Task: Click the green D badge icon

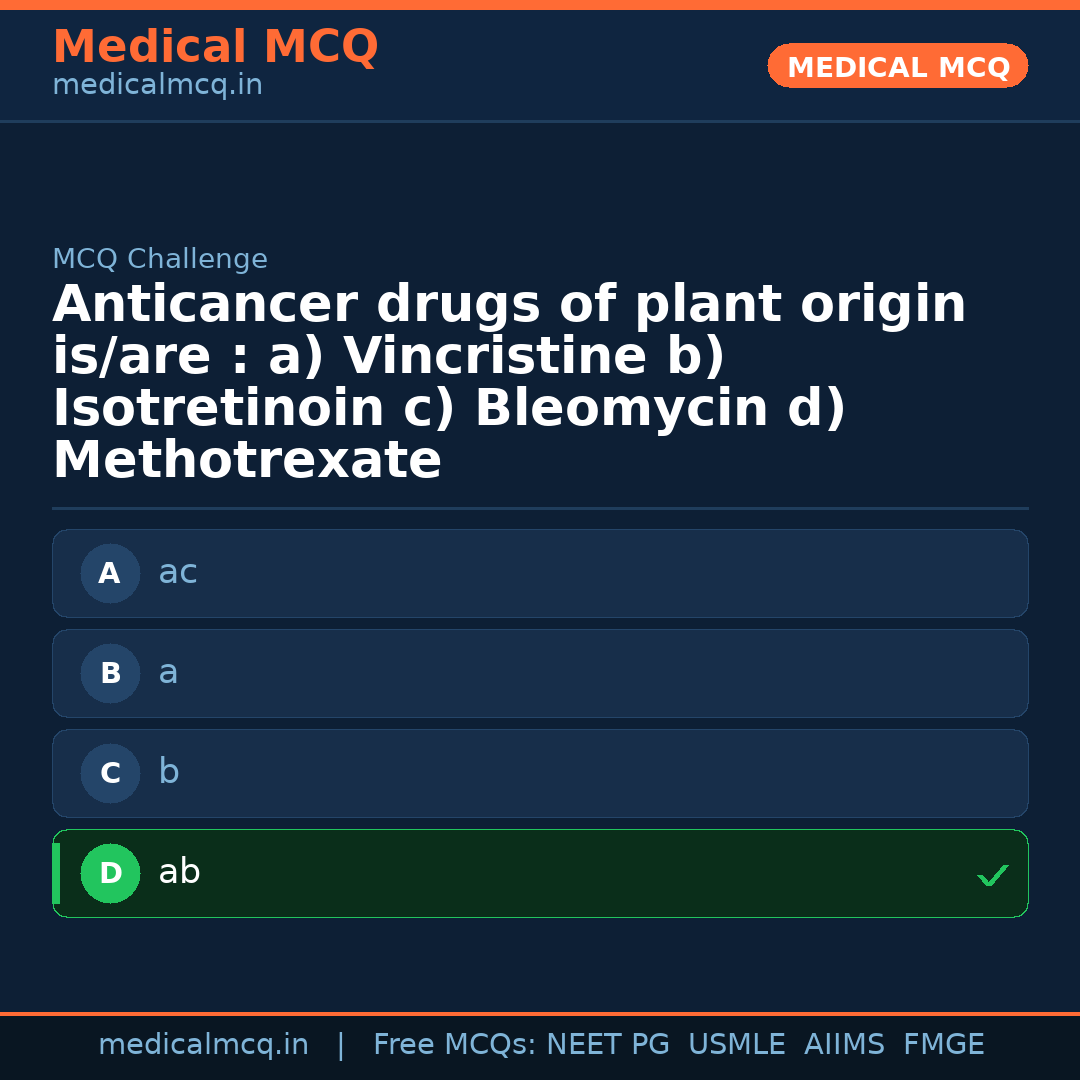Action: pos(110,873)
